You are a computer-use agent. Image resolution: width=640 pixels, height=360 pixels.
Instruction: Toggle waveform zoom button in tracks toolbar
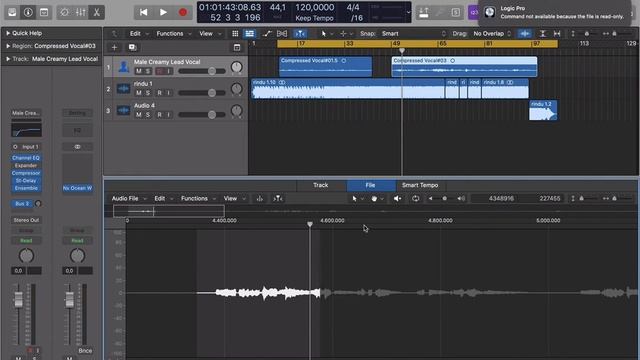pos(525,33)
